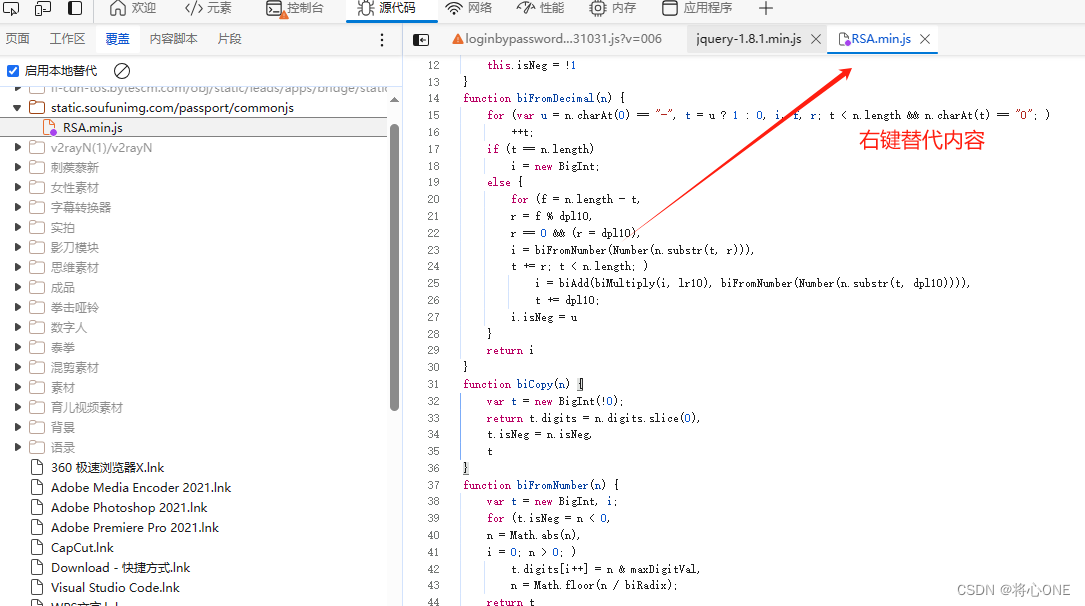Image resolution: width=1085 pixels, height=606 pixels.
Task: Close the jquery-1.8.1.min.js file tab
Action: tap(816, 39)
